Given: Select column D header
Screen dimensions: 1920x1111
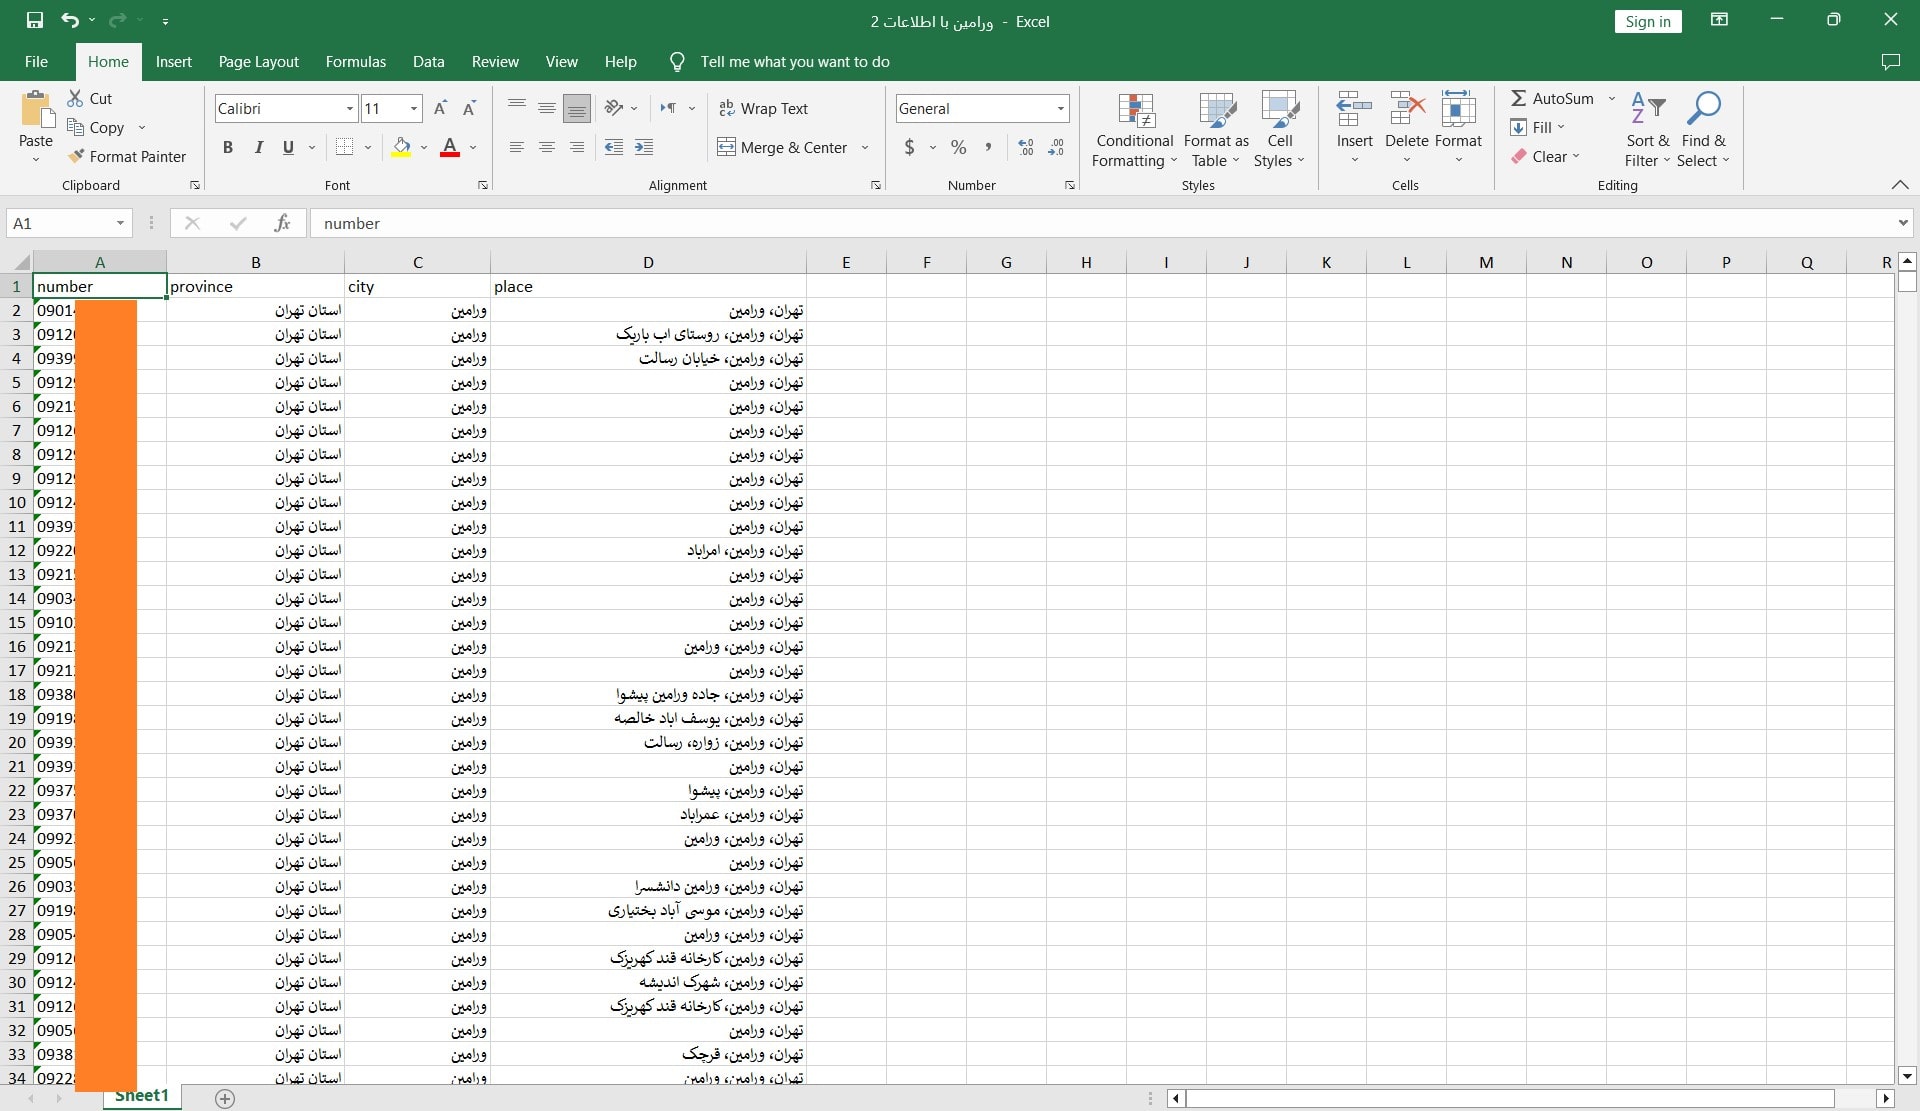Looking at the screenshot, I should click(x=648, y=262).
